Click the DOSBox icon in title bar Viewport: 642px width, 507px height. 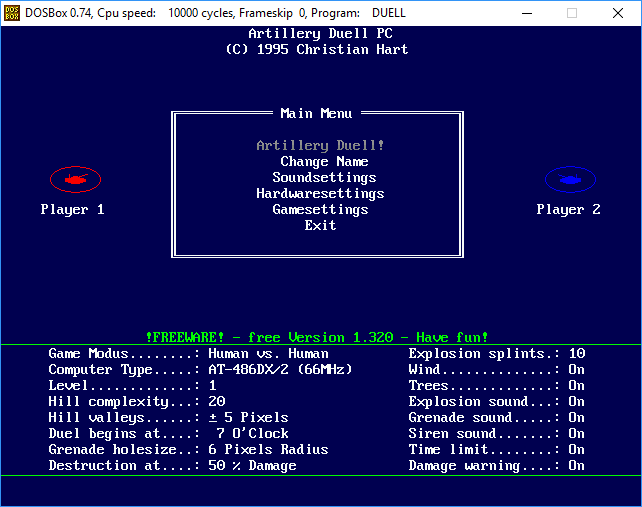point(12,13)
